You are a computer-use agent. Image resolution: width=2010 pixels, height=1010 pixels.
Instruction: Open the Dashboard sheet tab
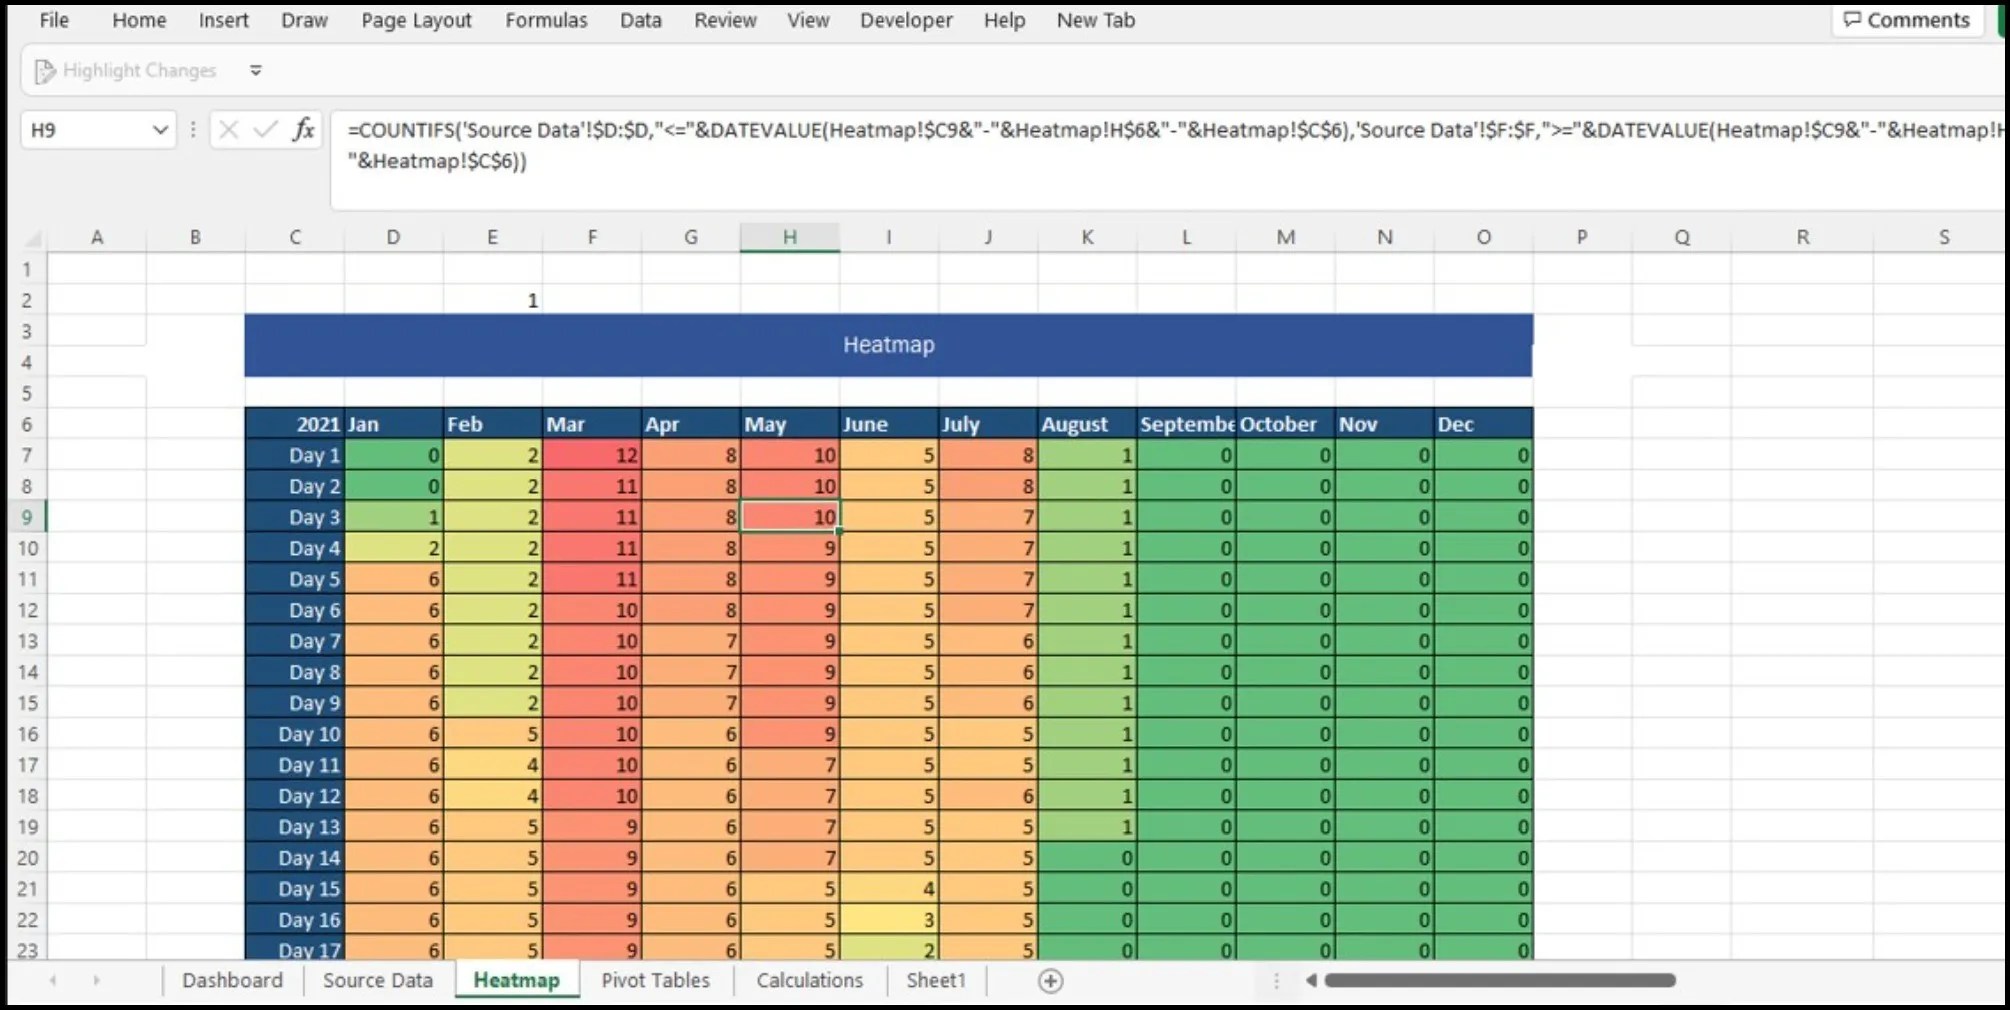[231, 980]
